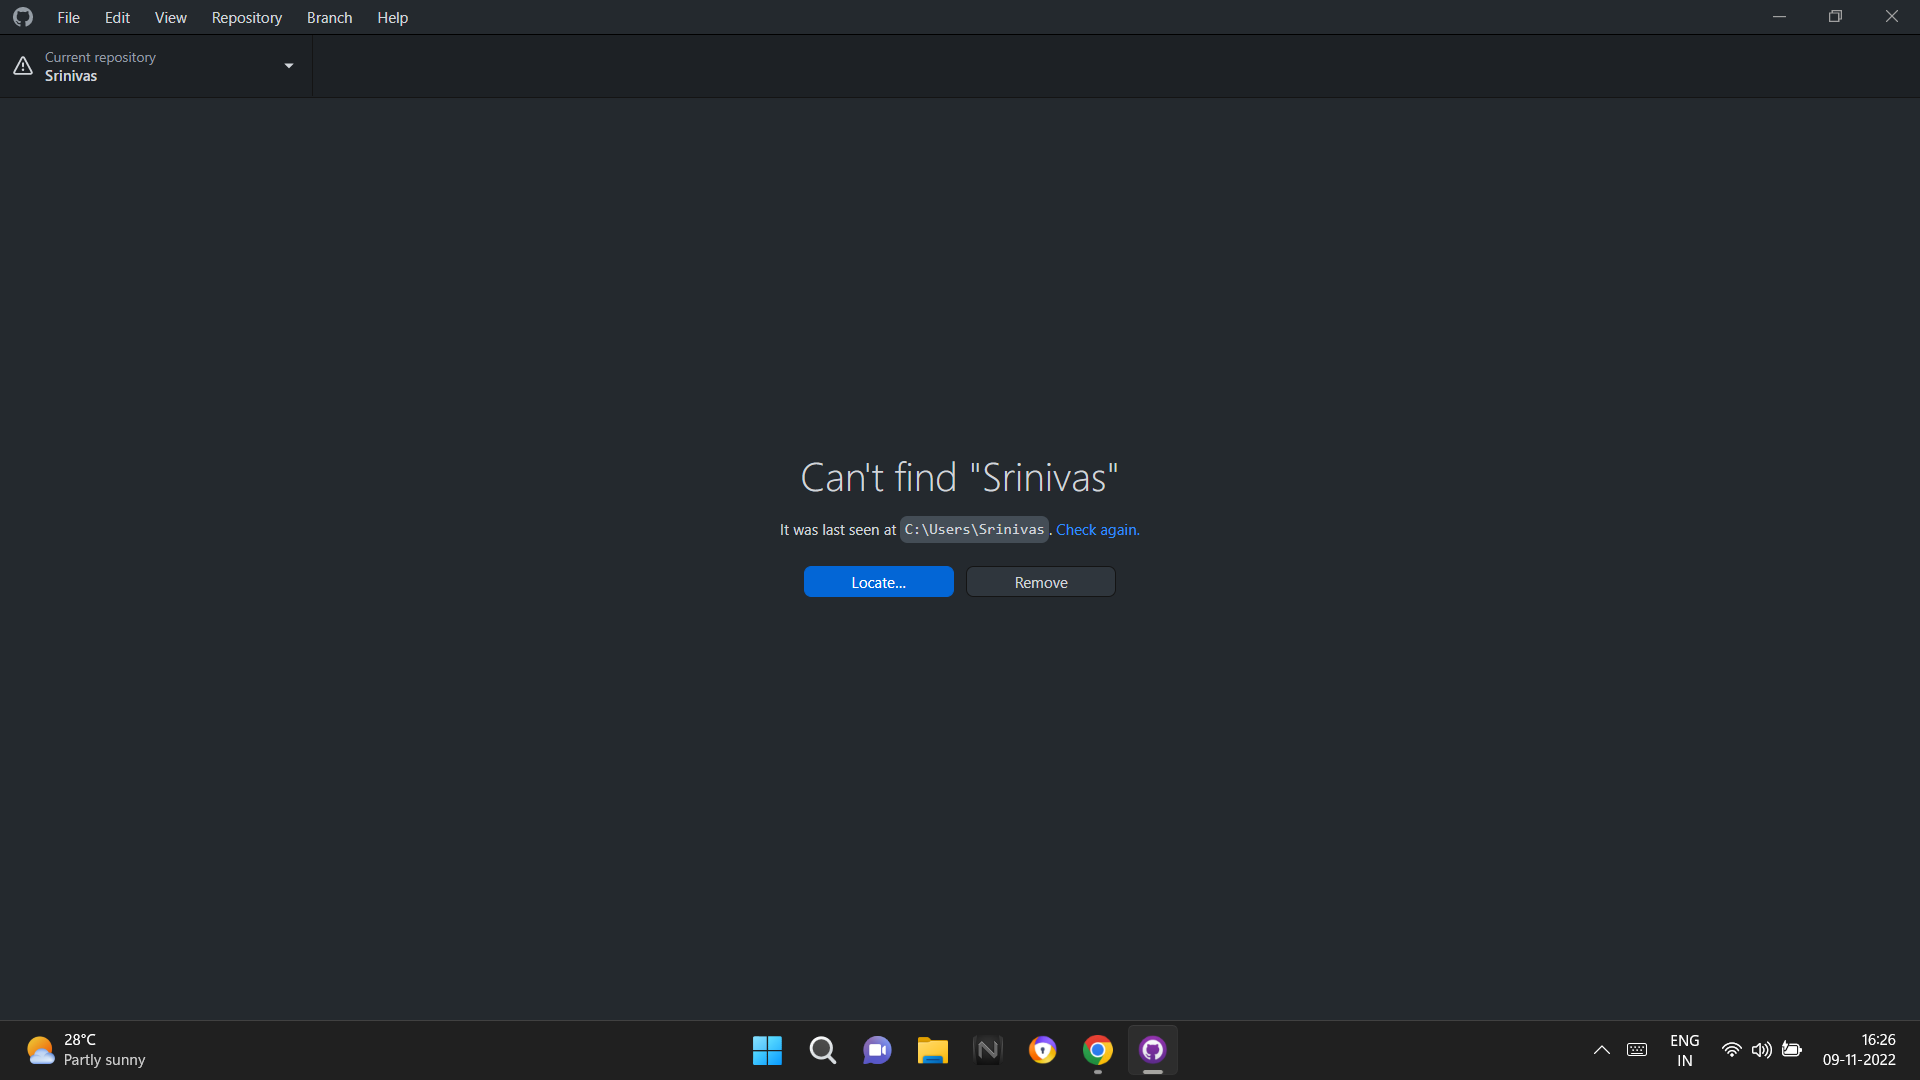
Task: Click the ENG IN language indicator
Action: [x=1684, y=1050]
